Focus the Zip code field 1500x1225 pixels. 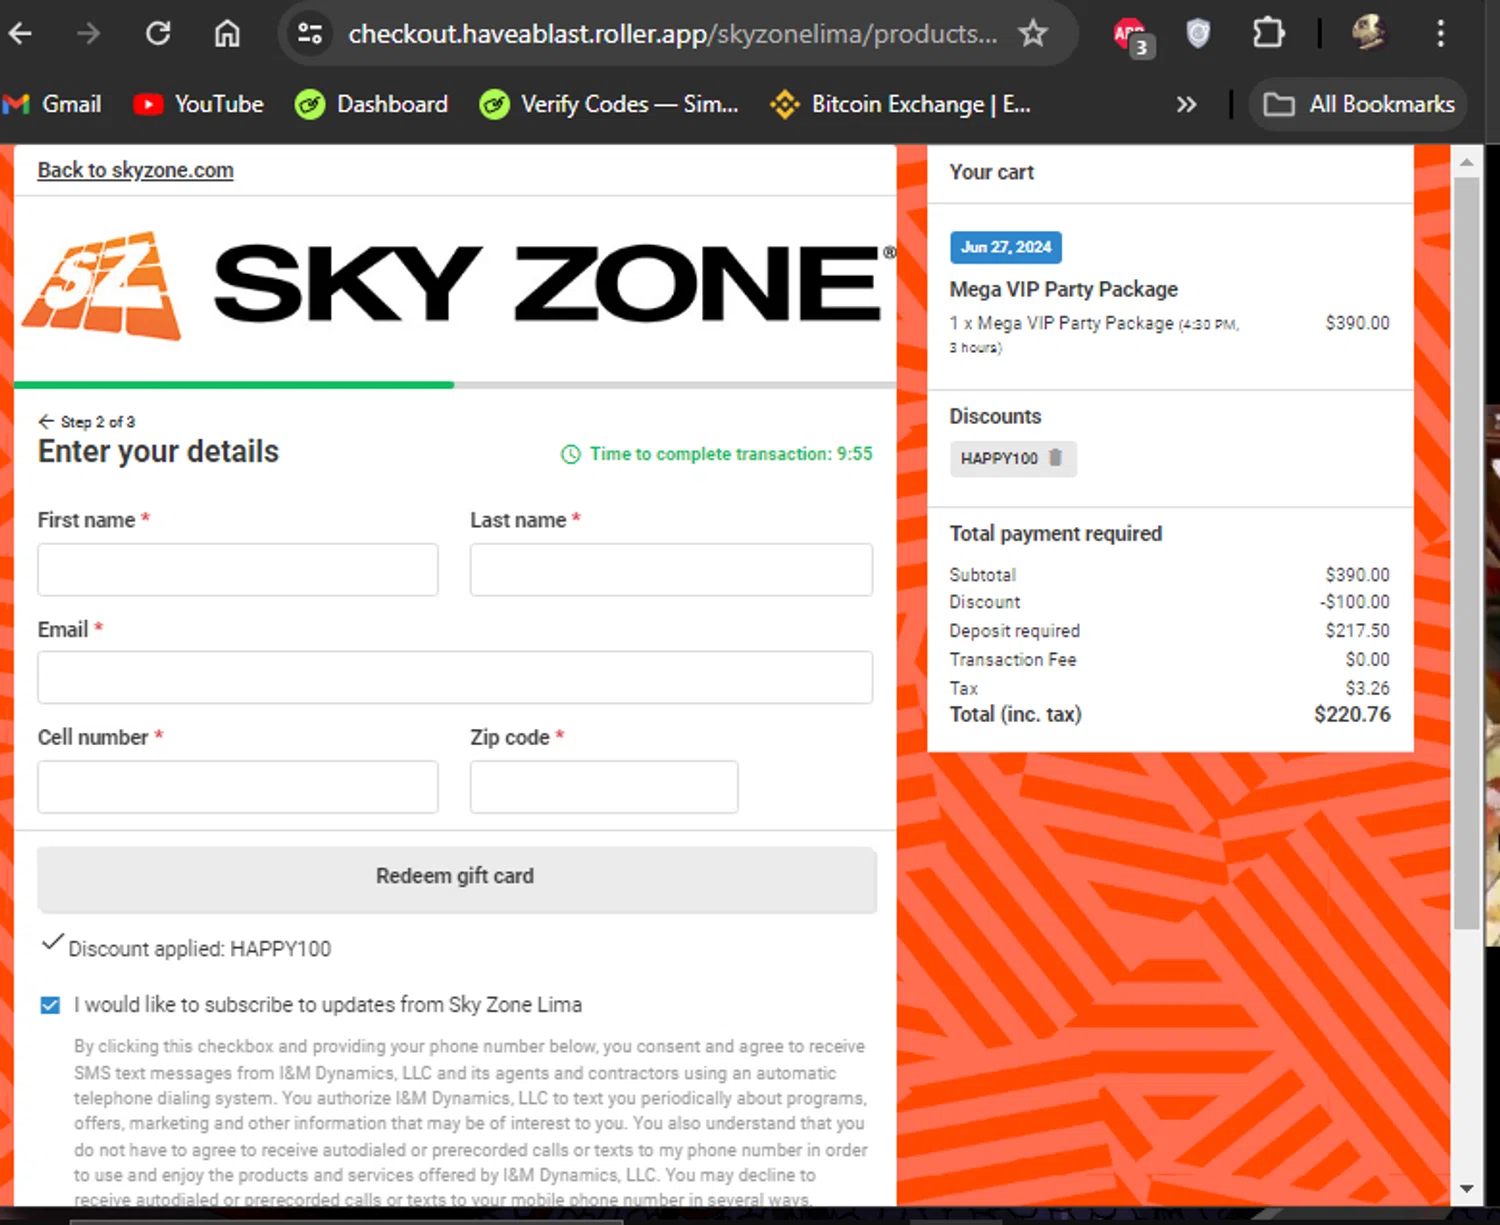click(x=604, y=786)
